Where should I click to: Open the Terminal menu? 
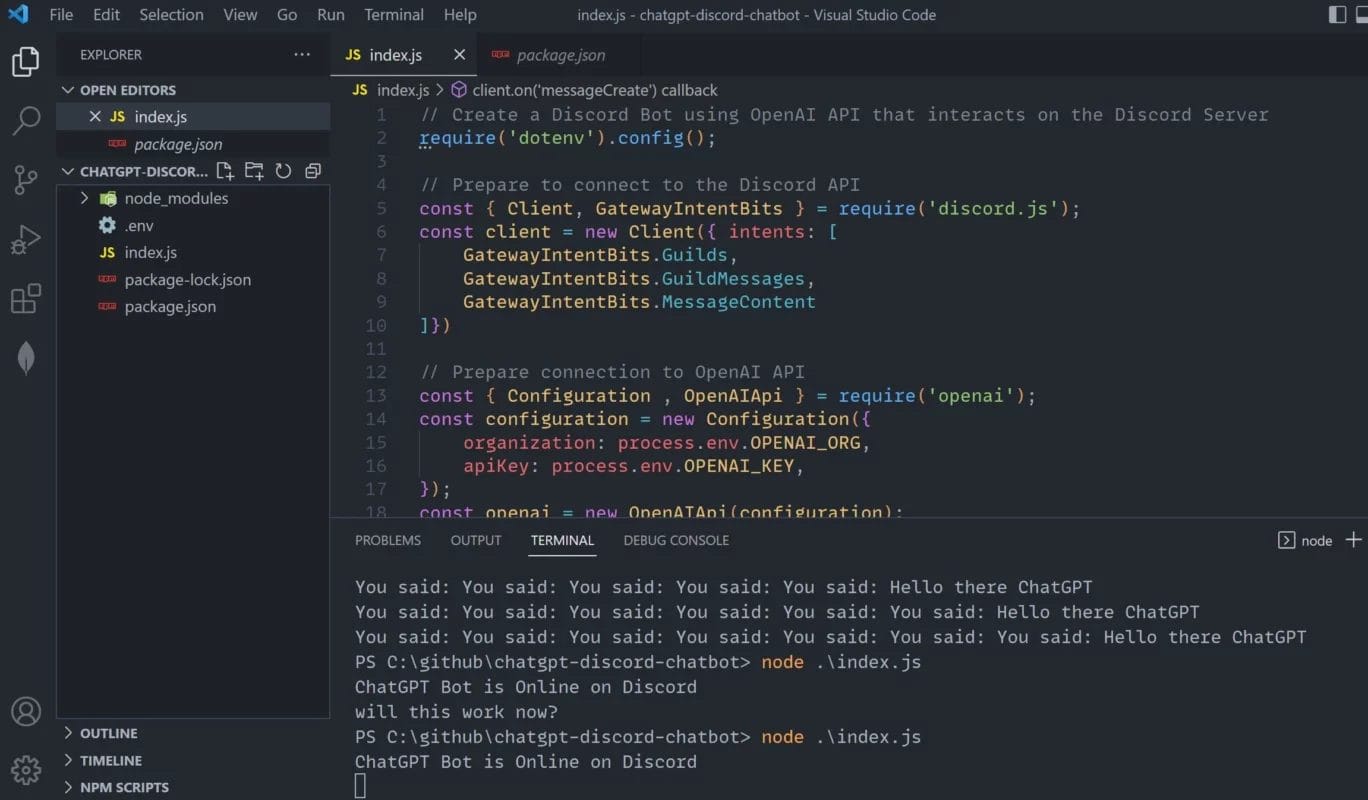(x=394, y=15)
